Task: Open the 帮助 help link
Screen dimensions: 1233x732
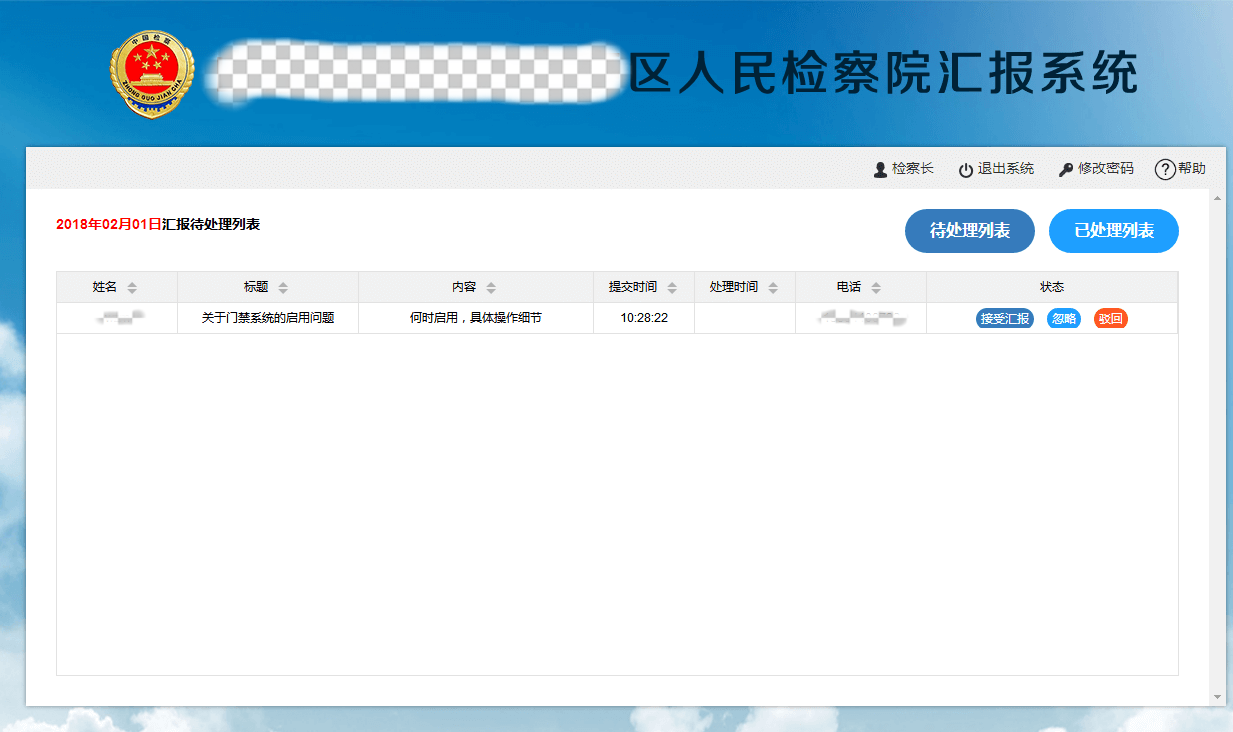Action: (1192, 169)
